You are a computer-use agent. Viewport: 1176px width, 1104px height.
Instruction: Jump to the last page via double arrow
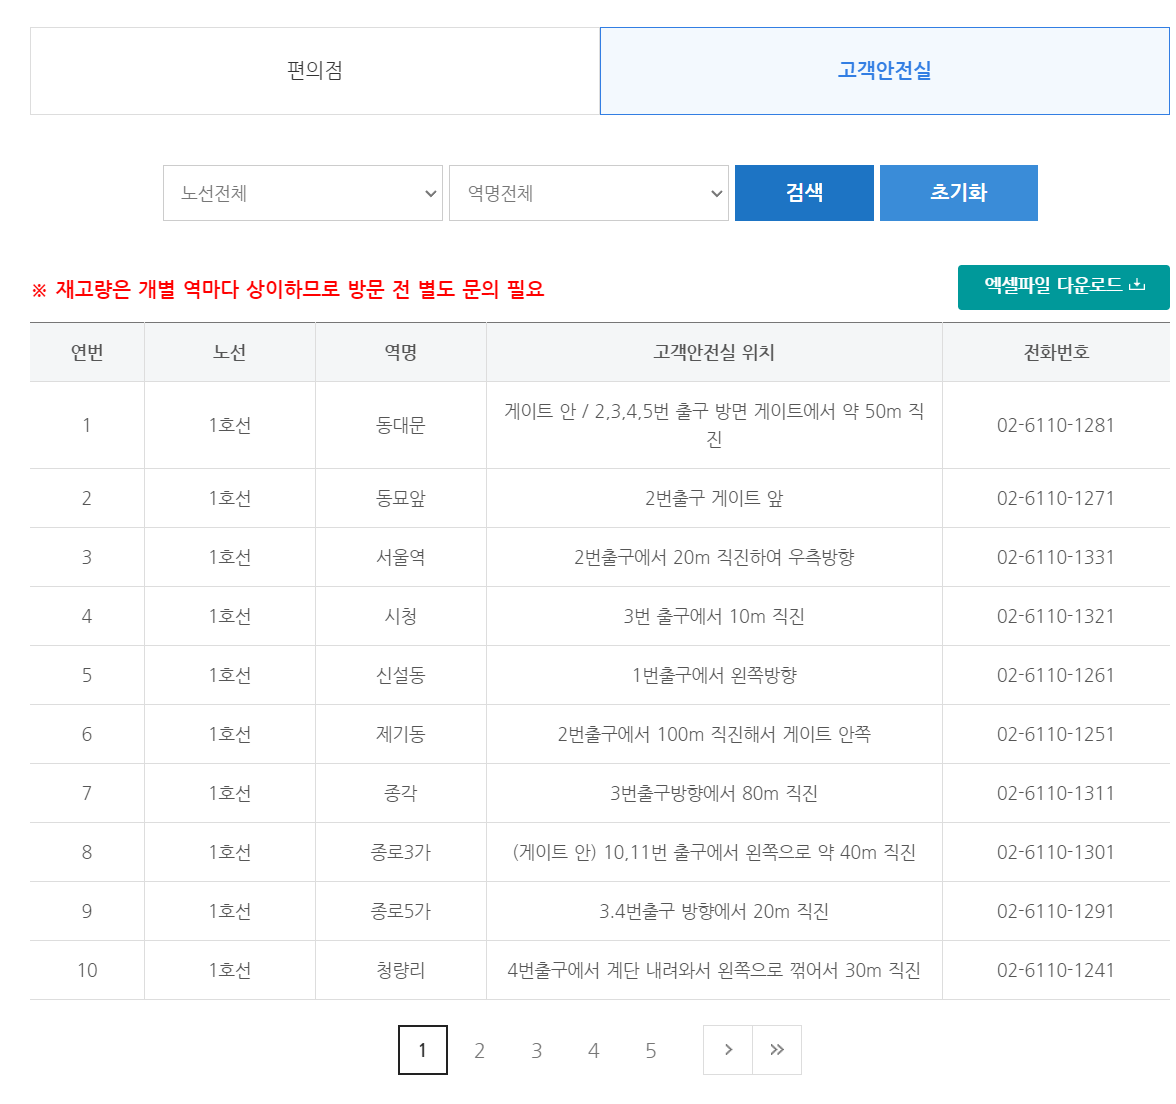[777, 1050]
